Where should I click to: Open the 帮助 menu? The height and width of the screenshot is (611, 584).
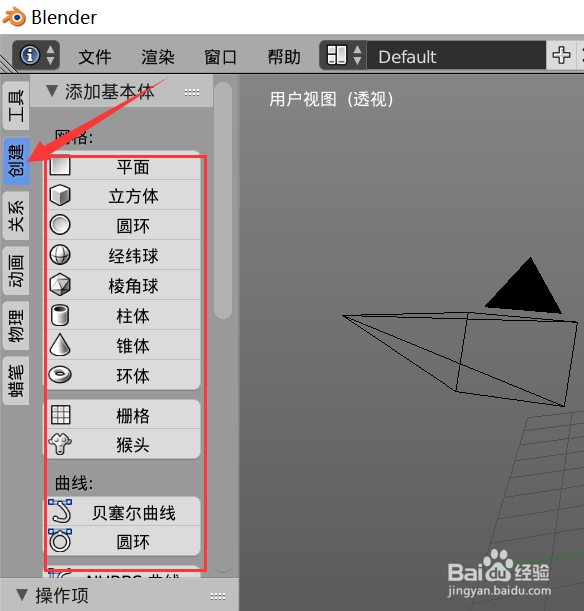click(x=284, y=57)
